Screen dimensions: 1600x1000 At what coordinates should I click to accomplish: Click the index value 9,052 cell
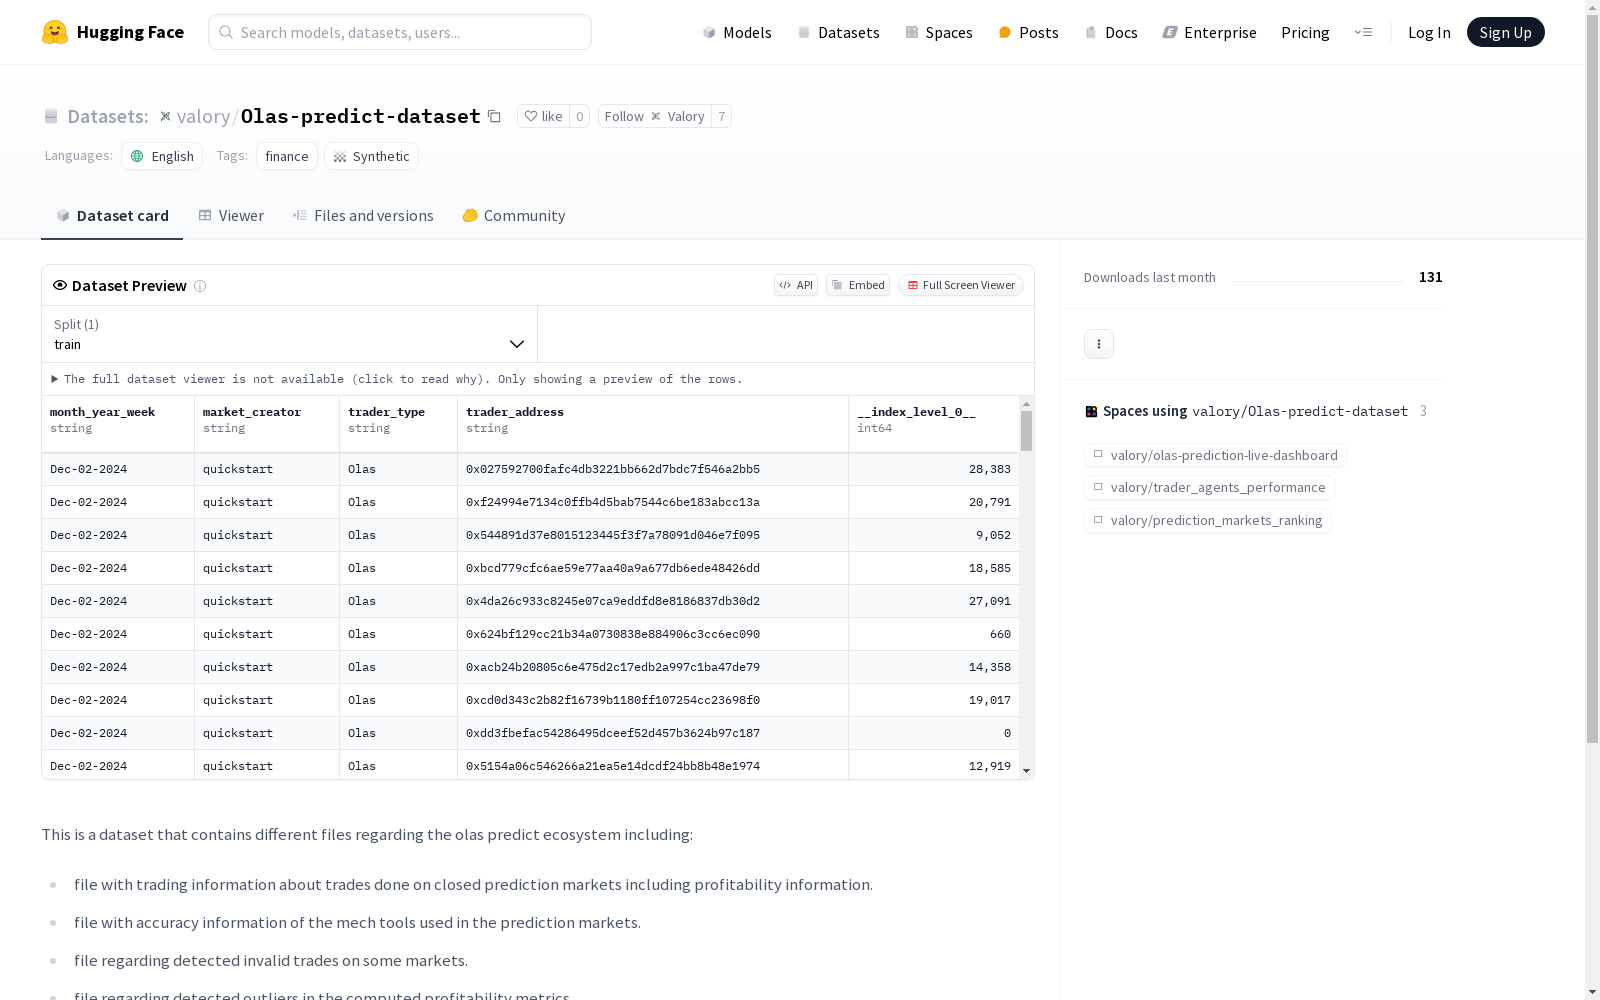(x=934, y=535)
